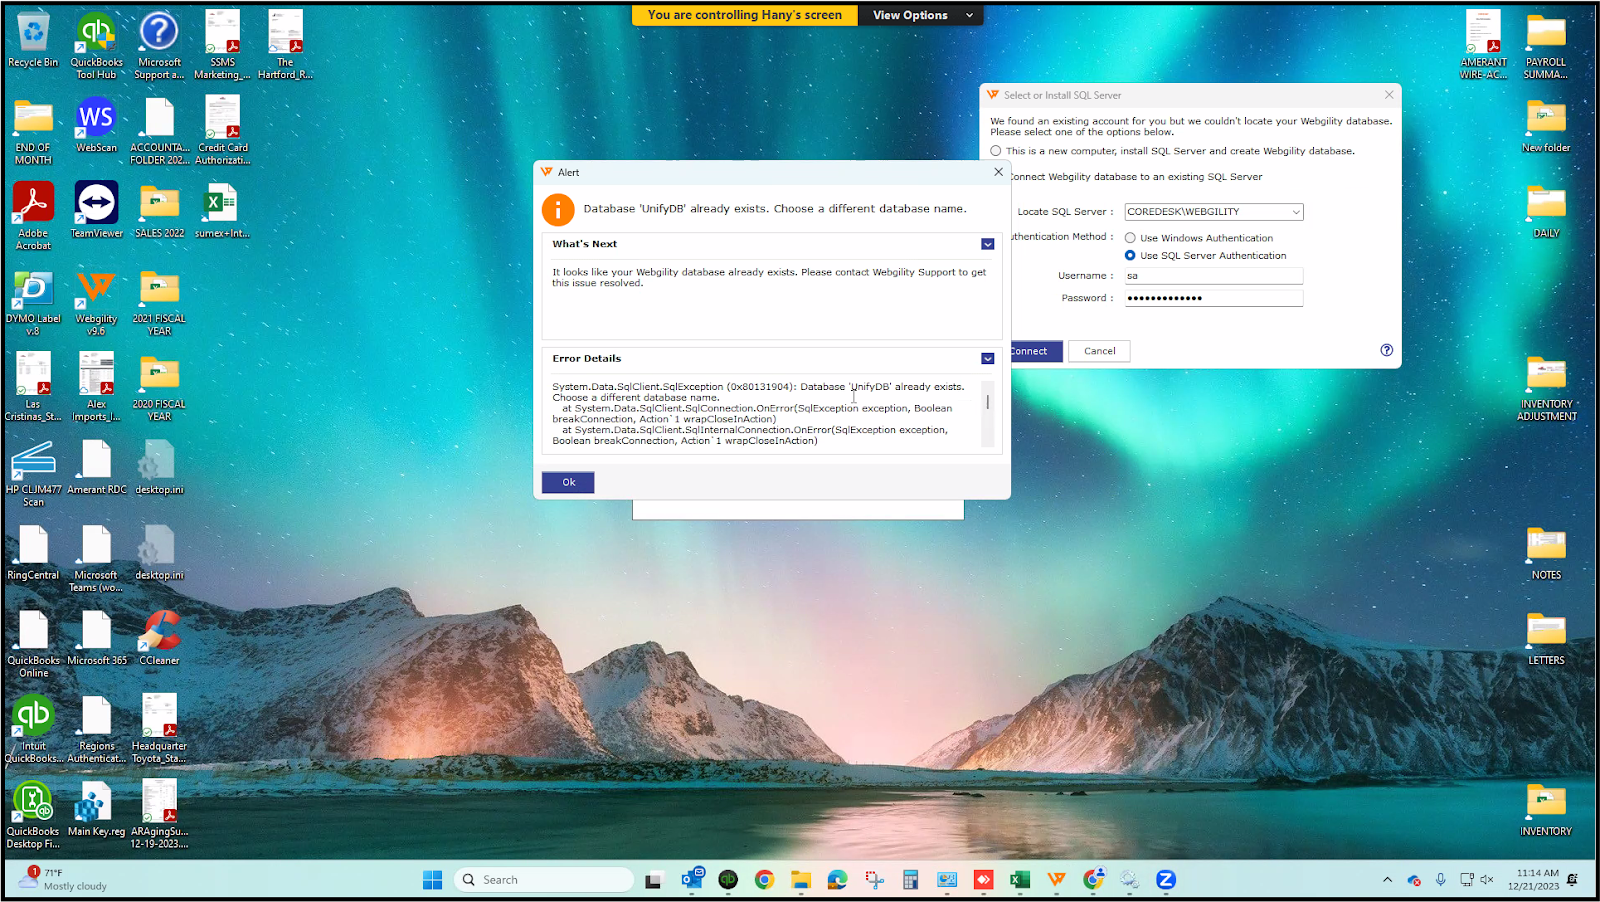Open the View Options menu

tap(921, 15)
